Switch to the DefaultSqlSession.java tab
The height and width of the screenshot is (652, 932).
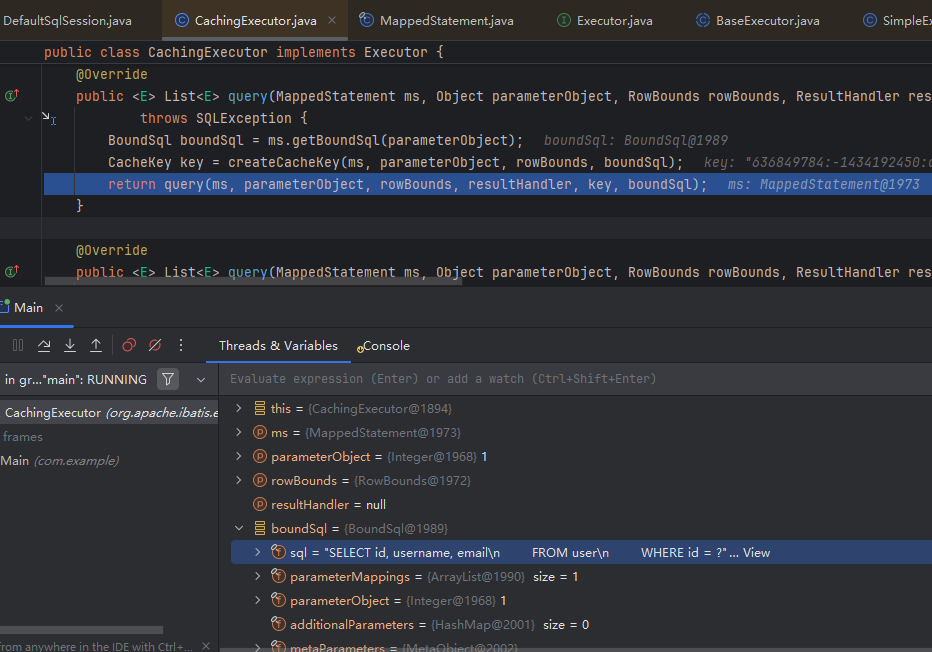67,21
